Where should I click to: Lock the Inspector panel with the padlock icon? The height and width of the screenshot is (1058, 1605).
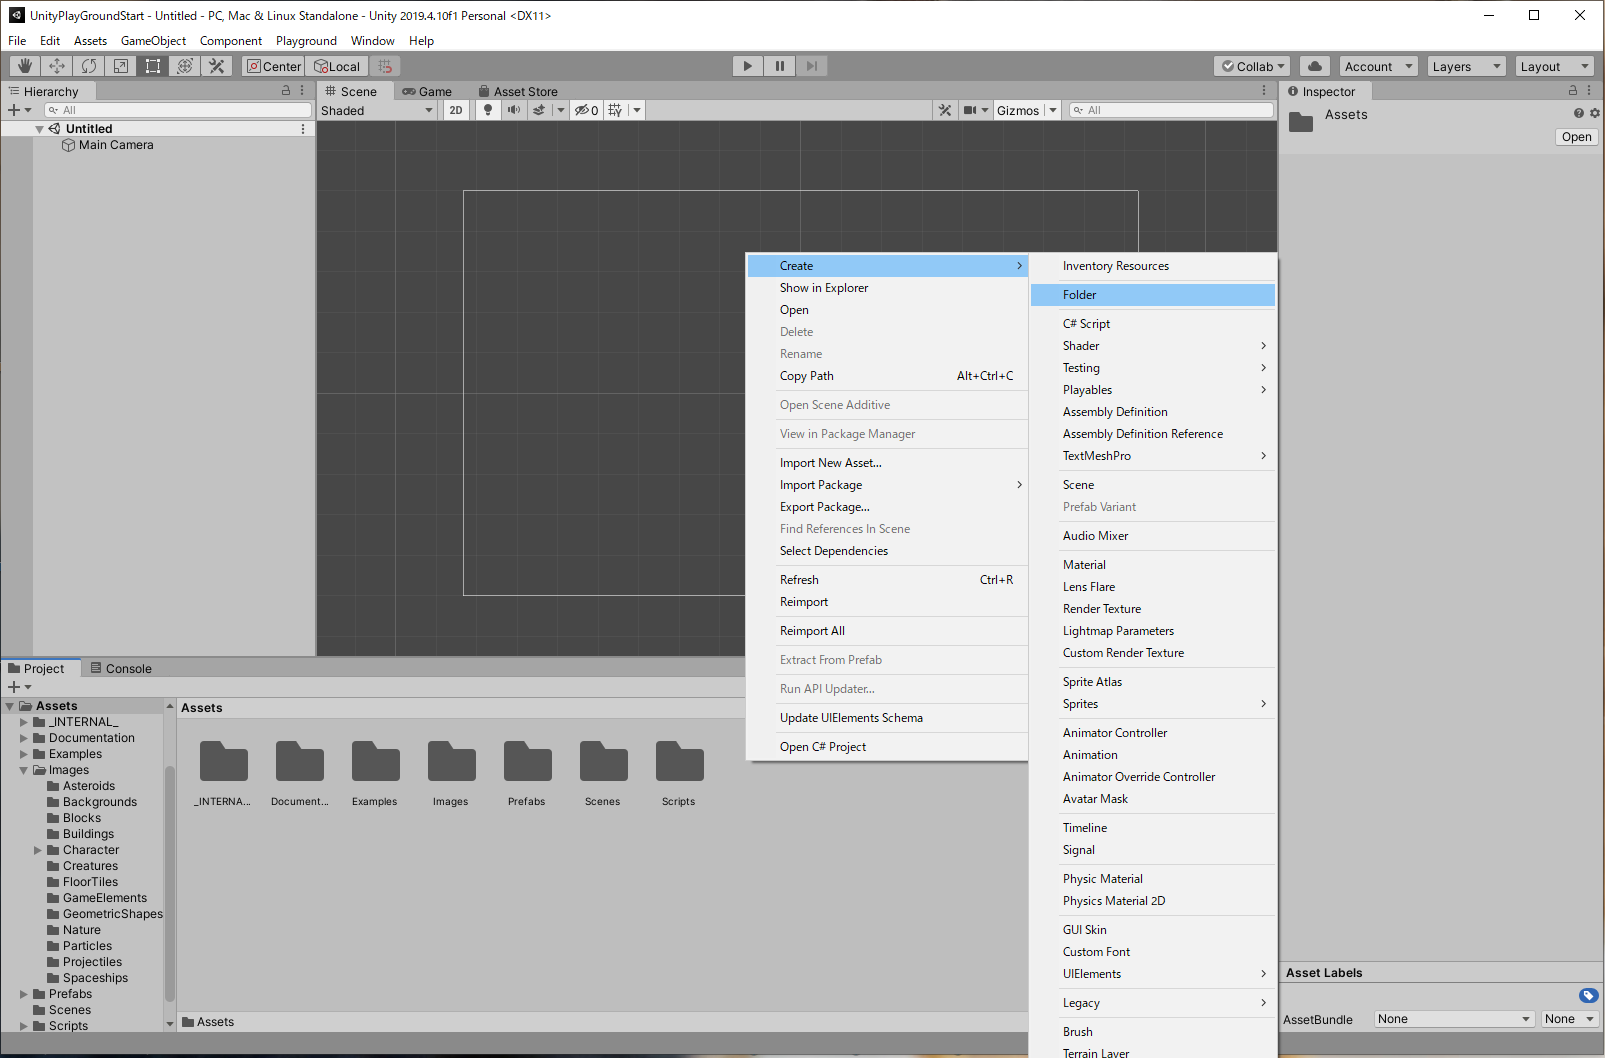1573,90
